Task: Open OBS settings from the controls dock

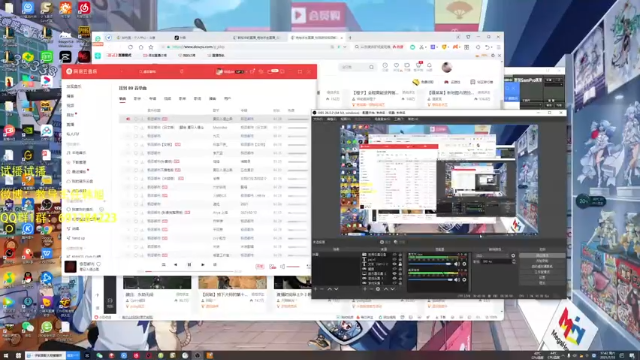Action: tap(542, 277)
